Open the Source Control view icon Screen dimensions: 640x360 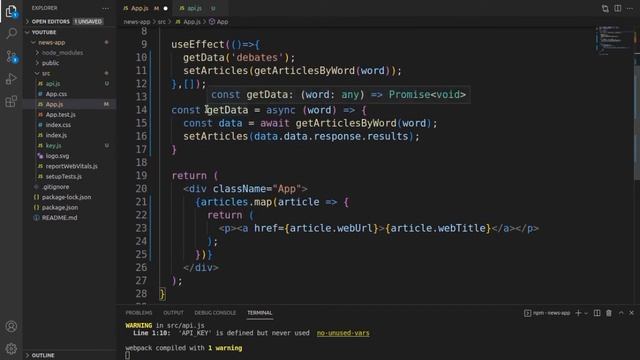11,56
